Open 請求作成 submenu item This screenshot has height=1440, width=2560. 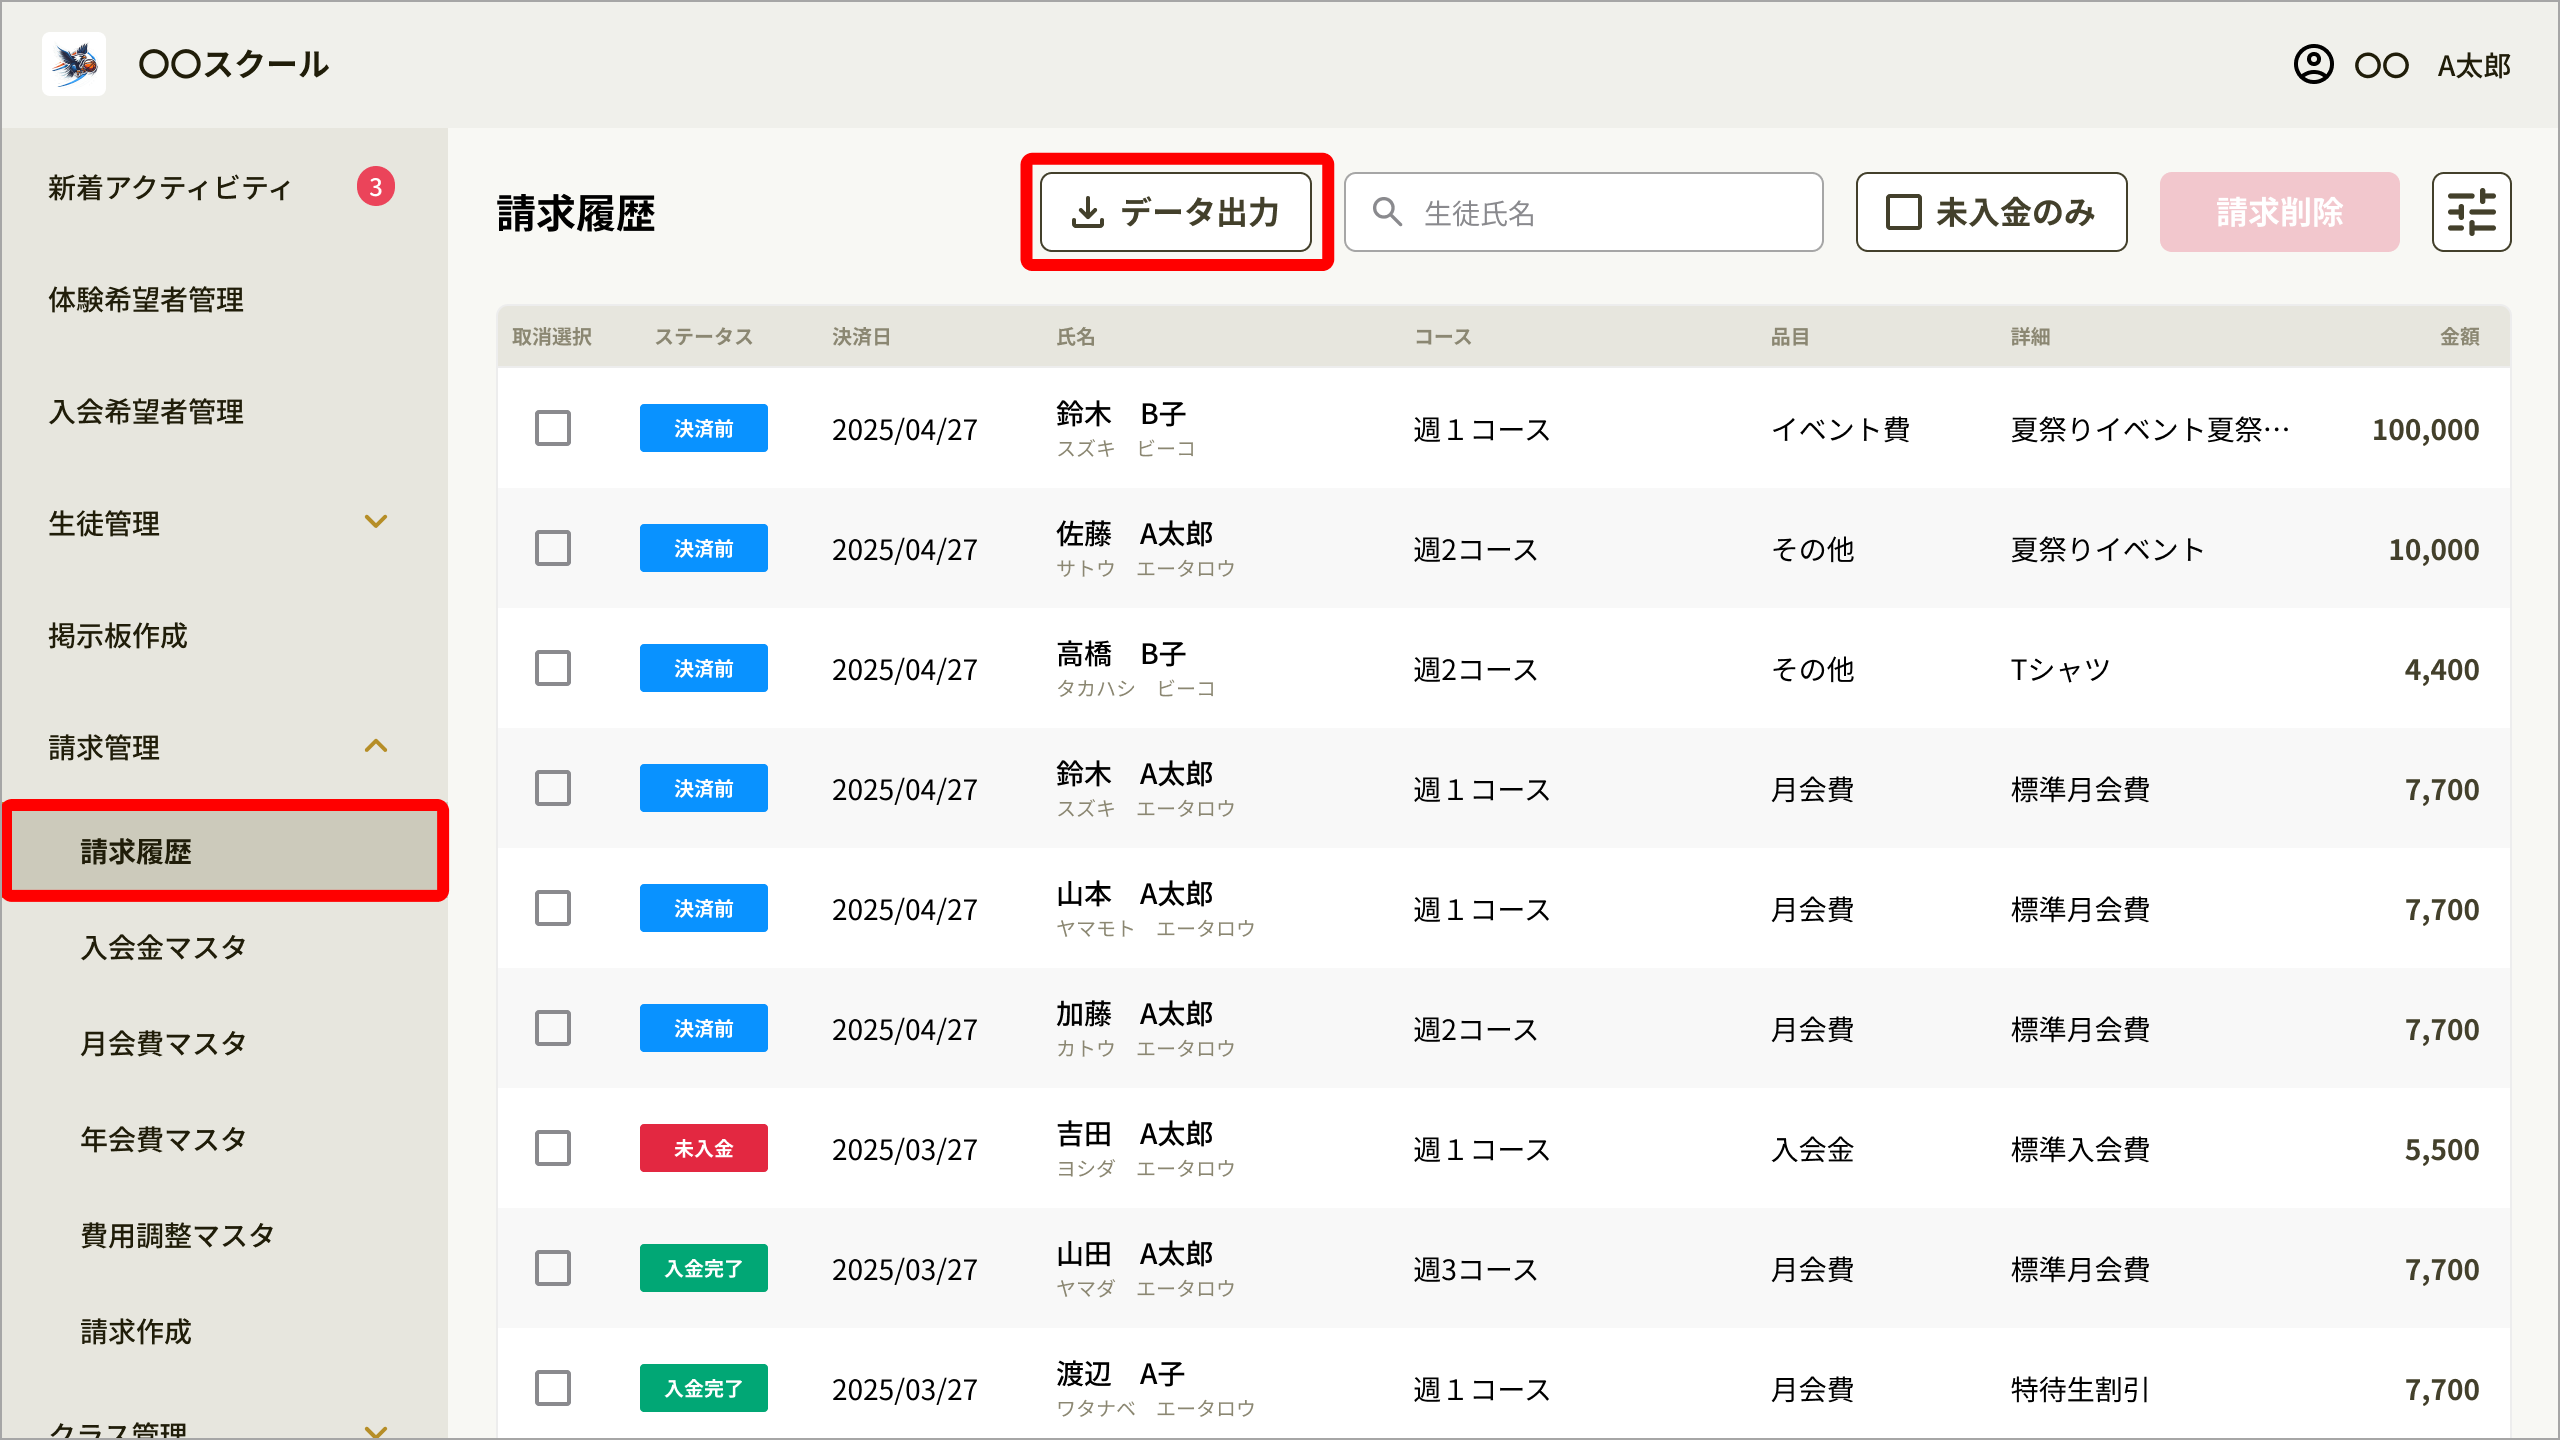tap(135, 1331)
